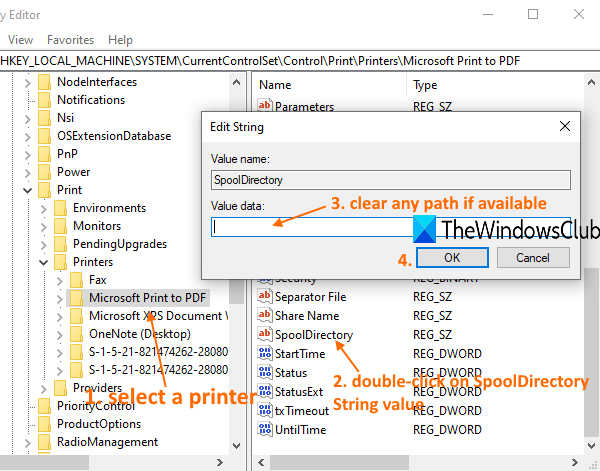This screenshot has height=471, width=600.
Task: Select the PendingUpgrades key label
Action: pyautogui.click(x=120, y=244)
